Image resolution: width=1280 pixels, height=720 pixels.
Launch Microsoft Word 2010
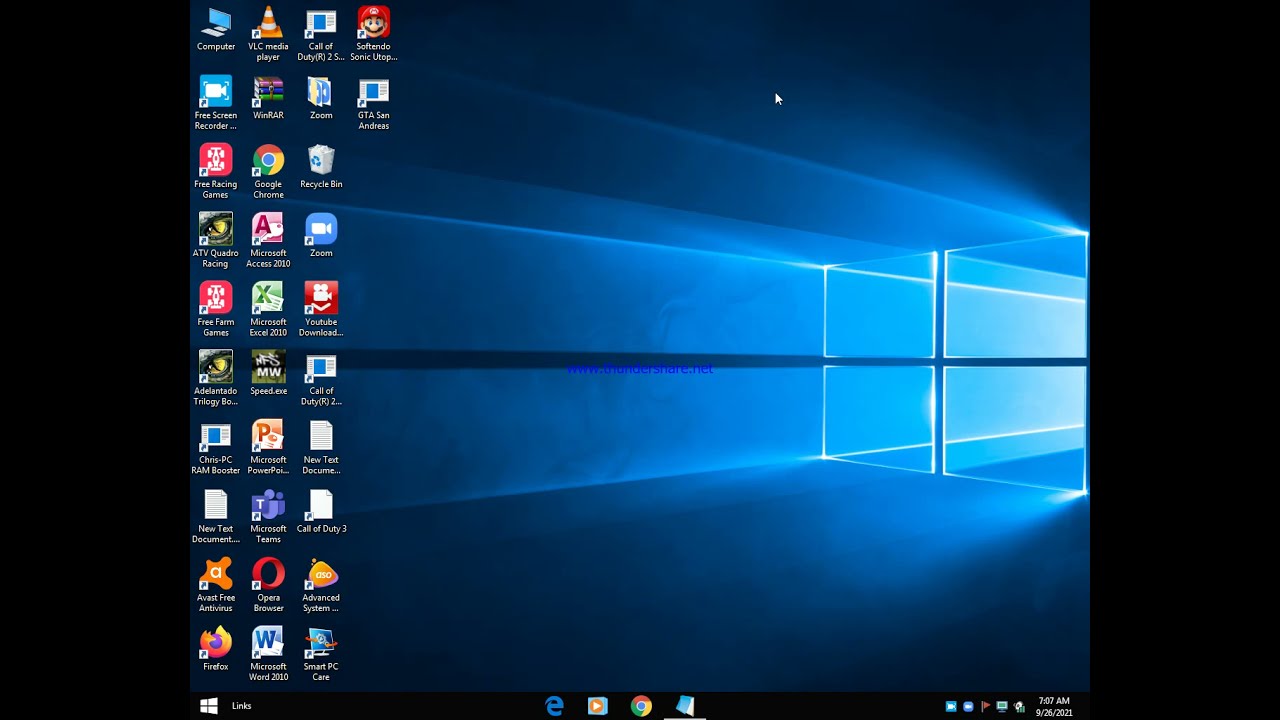[x=268, y=655]
